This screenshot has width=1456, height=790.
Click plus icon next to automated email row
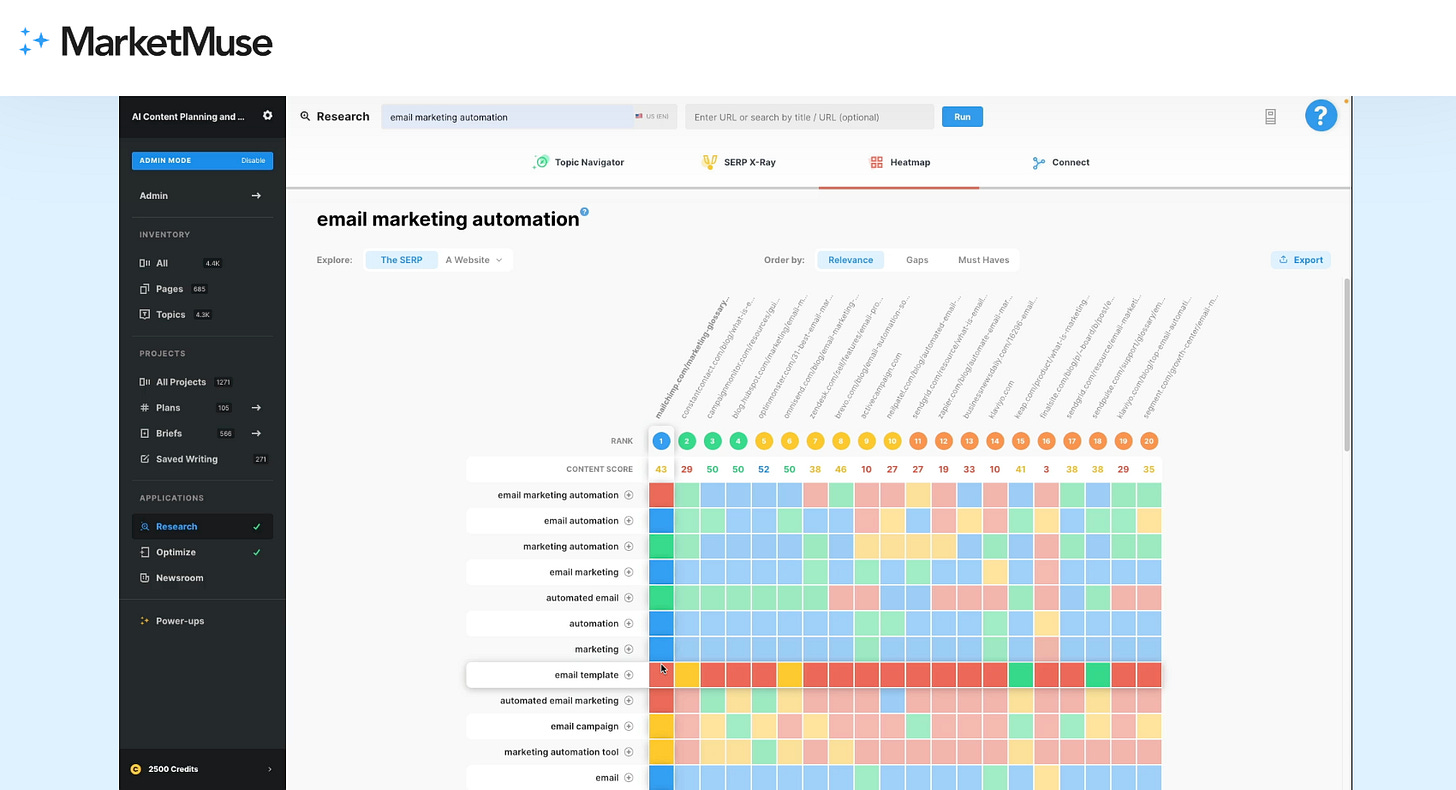(x=629, y=598)
